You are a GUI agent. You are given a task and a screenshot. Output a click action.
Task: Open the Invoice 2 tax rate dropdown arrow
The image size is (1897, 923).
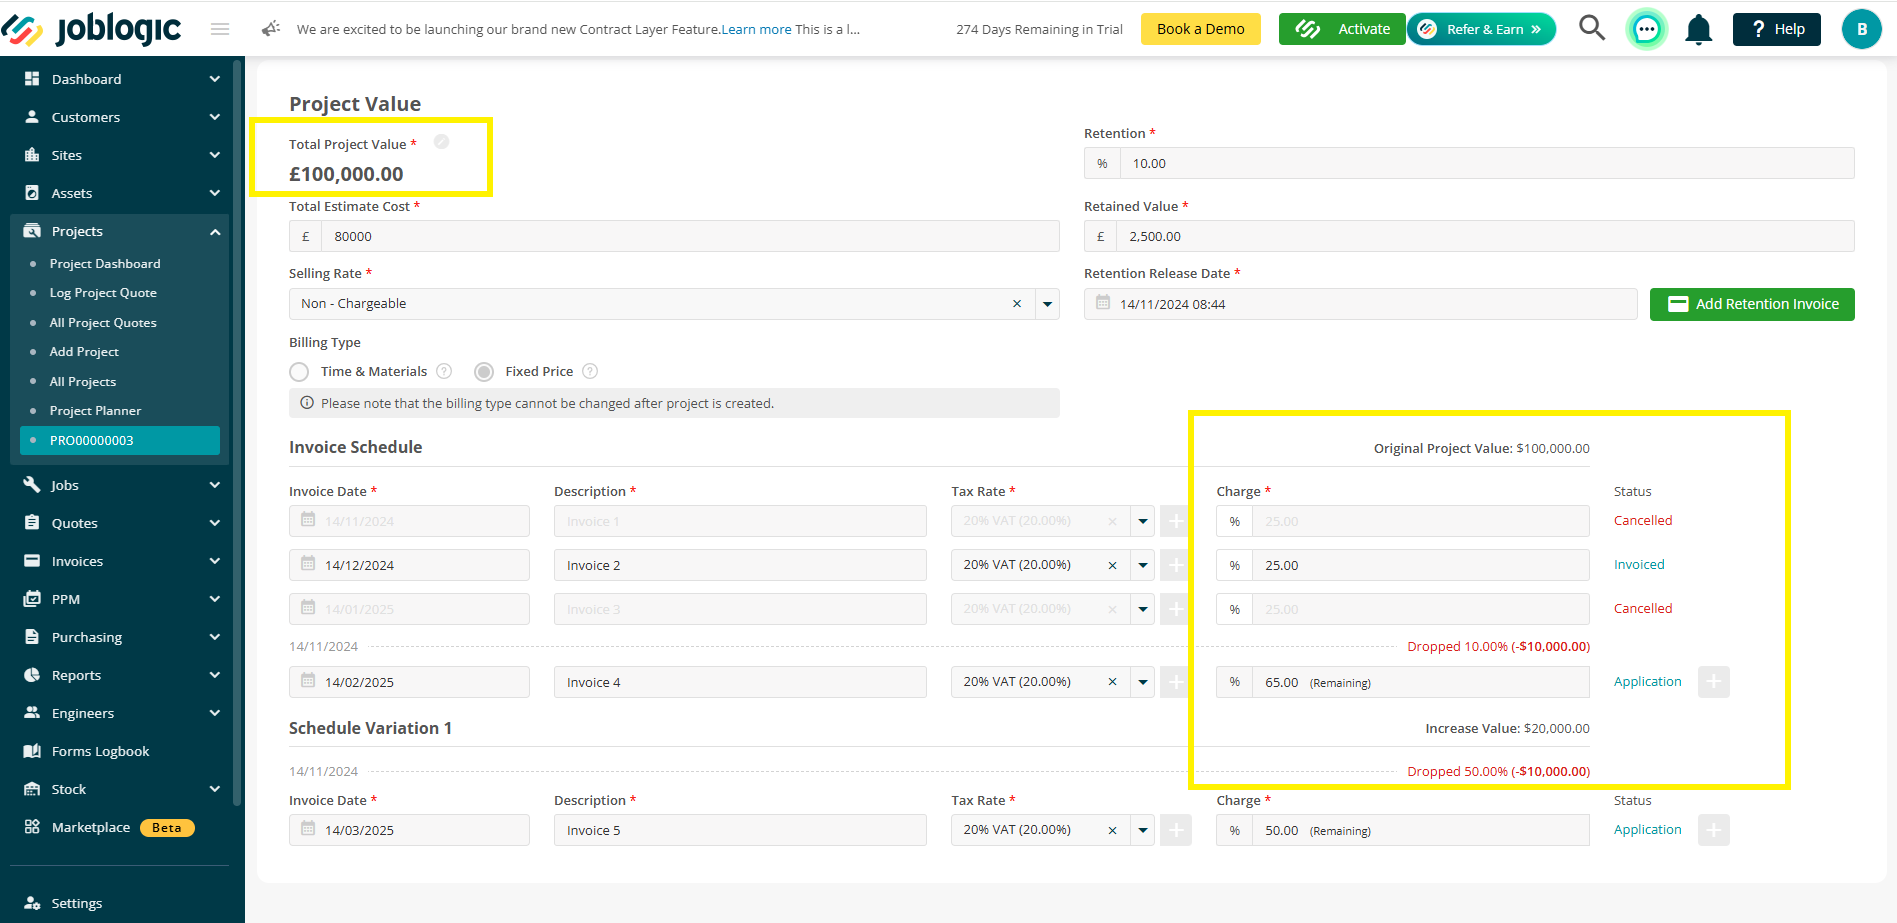[1142, 565]
